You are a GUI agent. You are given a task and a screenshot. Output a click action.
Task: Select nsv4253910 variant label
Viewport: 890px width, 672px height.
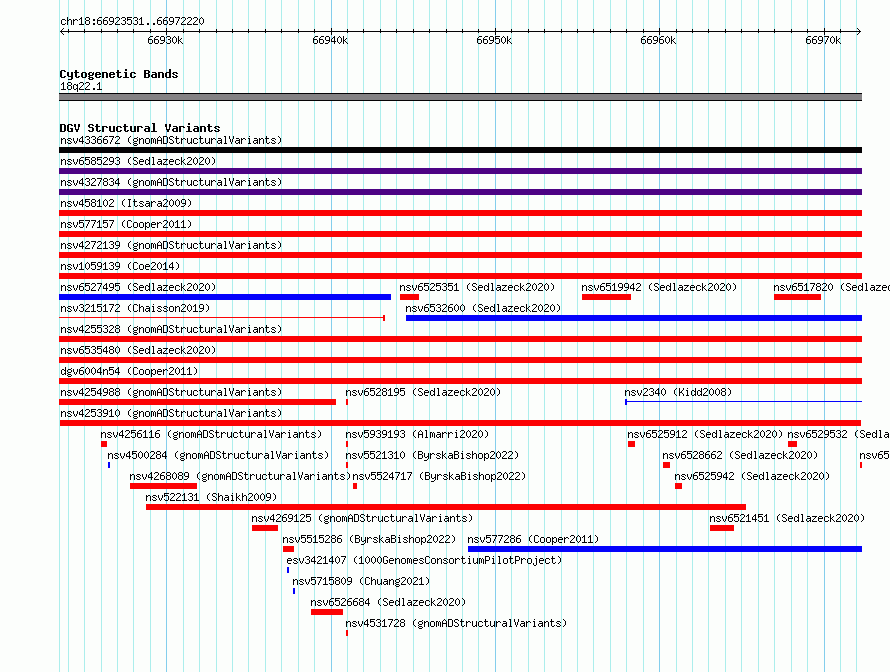(171, 413)
